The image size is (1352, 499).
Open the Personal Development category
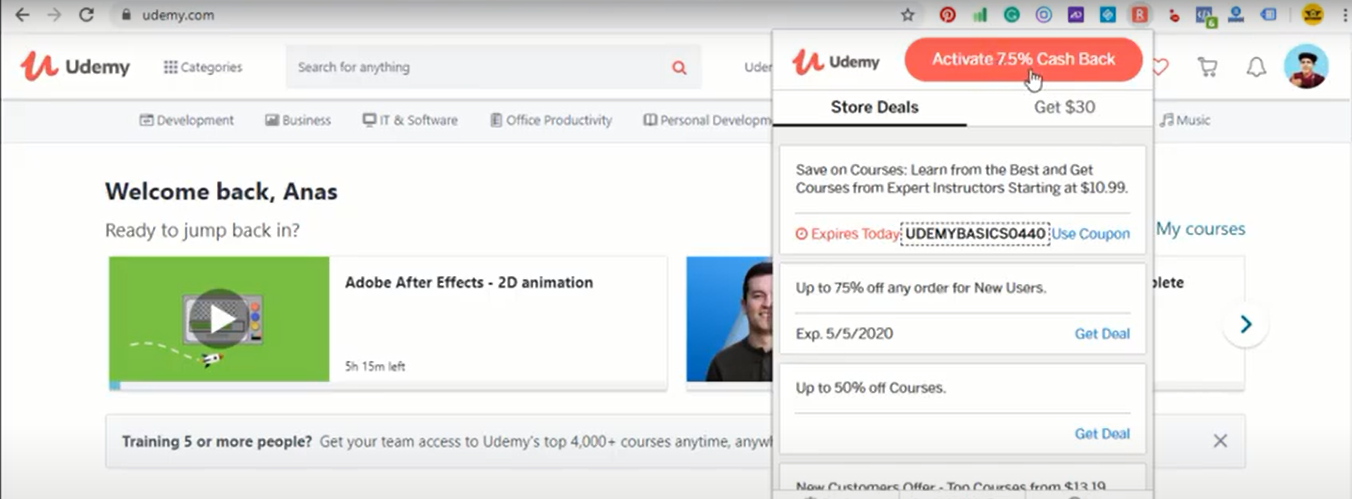click(708, 120)
